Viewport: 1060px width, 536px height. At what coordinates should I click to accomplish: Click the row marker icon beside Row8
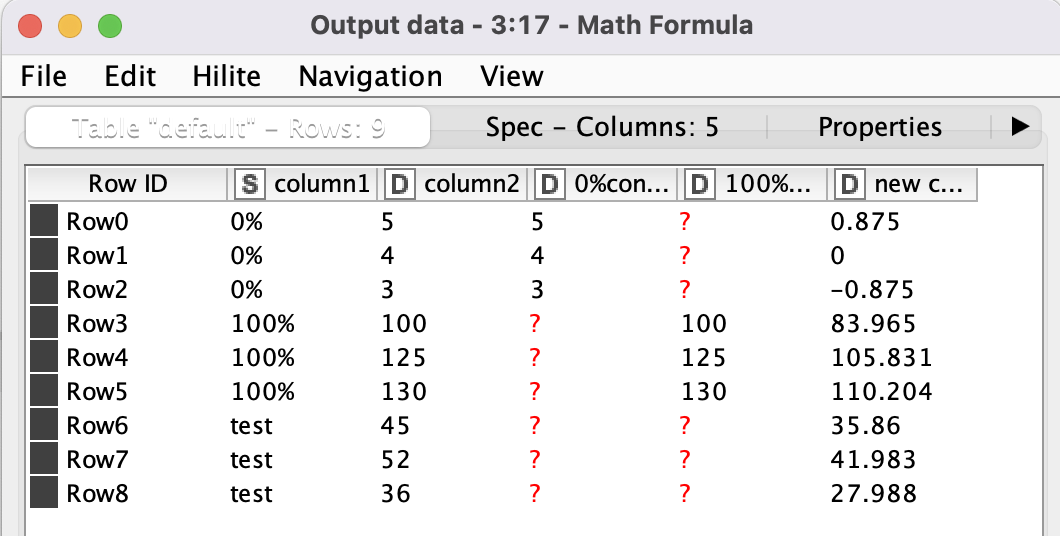click(44, 493)
